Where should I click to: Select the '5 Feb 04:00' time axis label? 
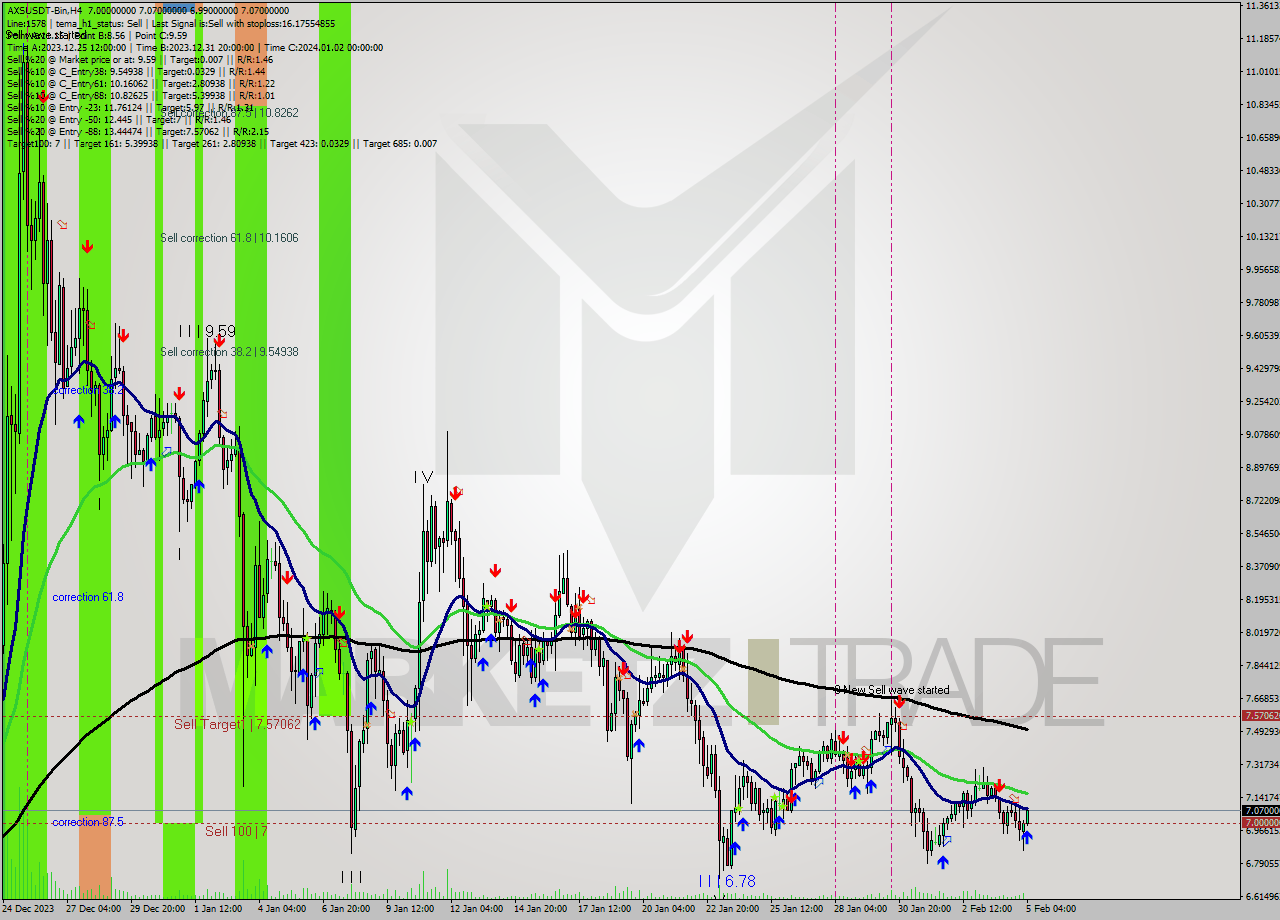point(1052,909)
